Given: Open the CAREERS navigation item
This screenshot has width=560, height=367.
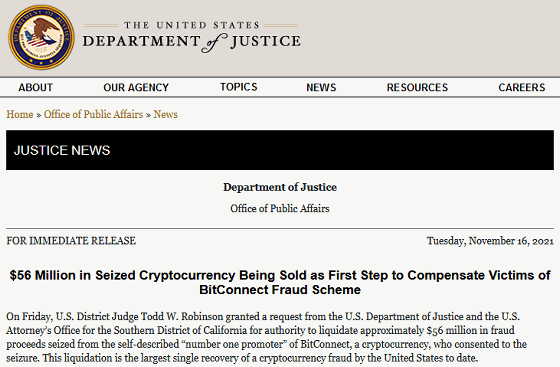Looking at the screenshot, I should tap(522, 87).
